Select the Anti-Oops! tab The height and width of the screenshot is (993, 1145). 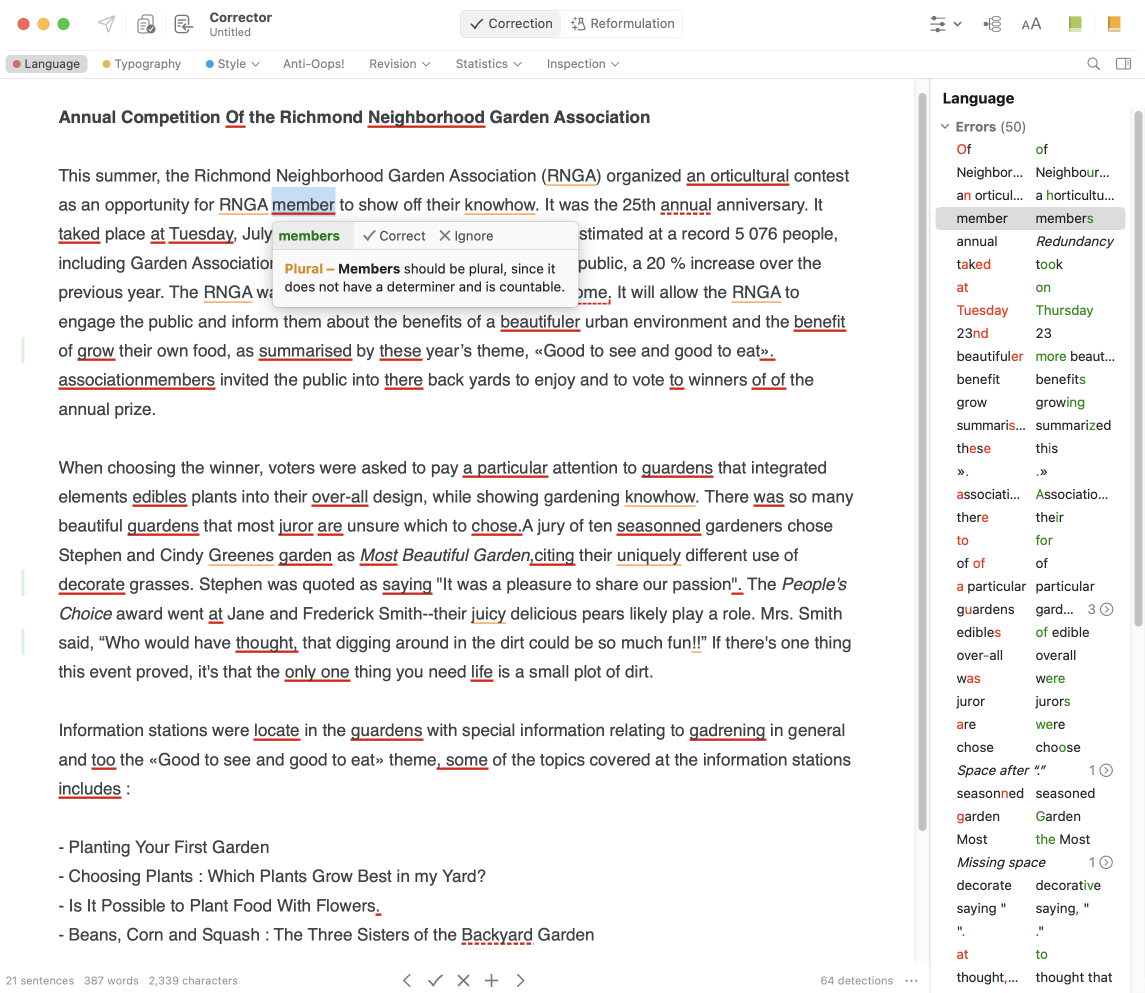point(313,64)
